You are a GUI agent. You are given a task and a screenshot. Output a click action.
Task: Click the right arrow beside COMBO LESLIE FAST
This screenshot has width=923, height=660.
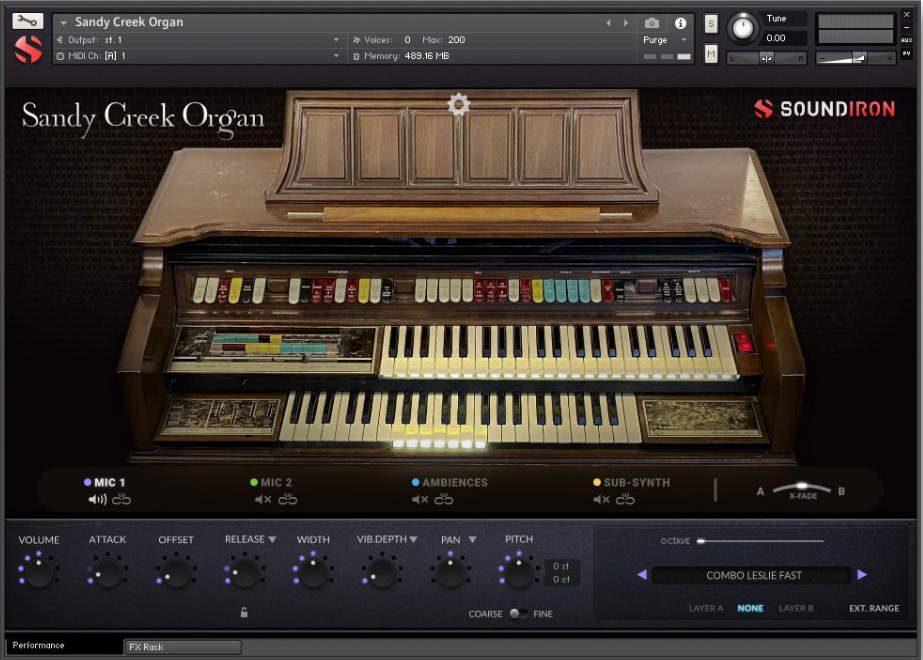(x=862, y=575)
